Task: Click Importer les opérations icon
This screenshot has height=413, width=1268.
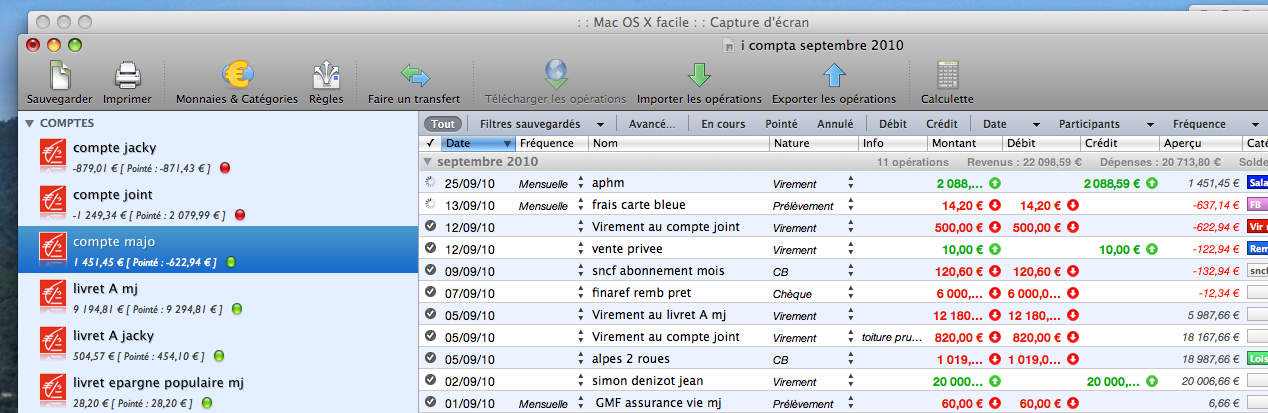Action: point(699,76)
